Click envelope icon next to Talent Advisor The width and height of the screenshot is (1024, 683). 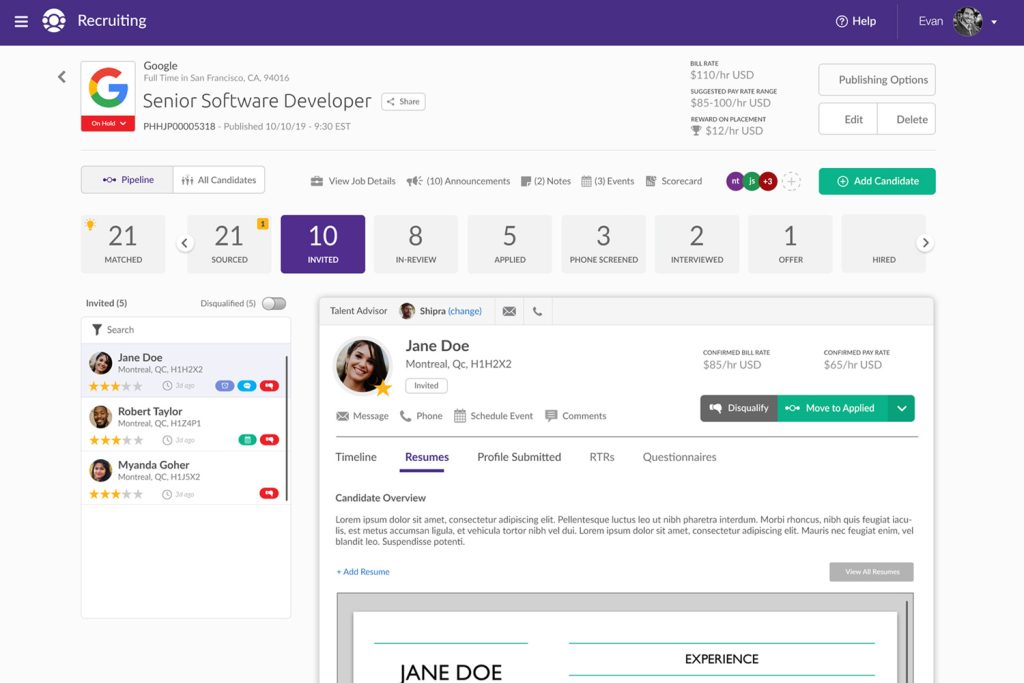(509, 311)
